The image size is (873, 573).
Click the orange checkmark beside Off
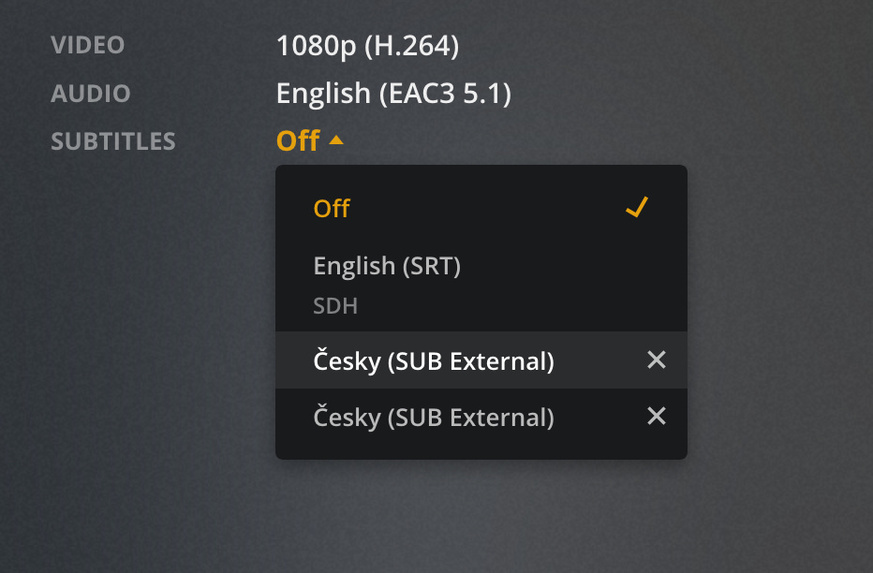click(x=636, y=207)
